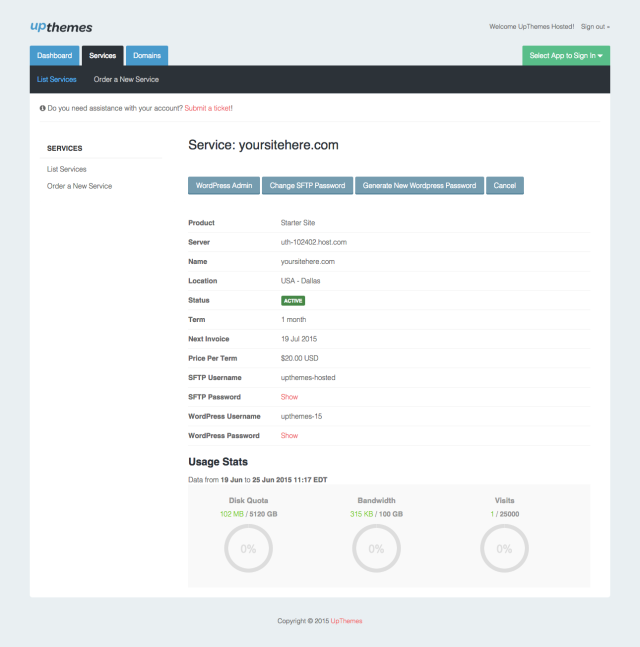640x647 pixels.
Task: Switch to the Domains tab
Action: (x=147, y=55)
